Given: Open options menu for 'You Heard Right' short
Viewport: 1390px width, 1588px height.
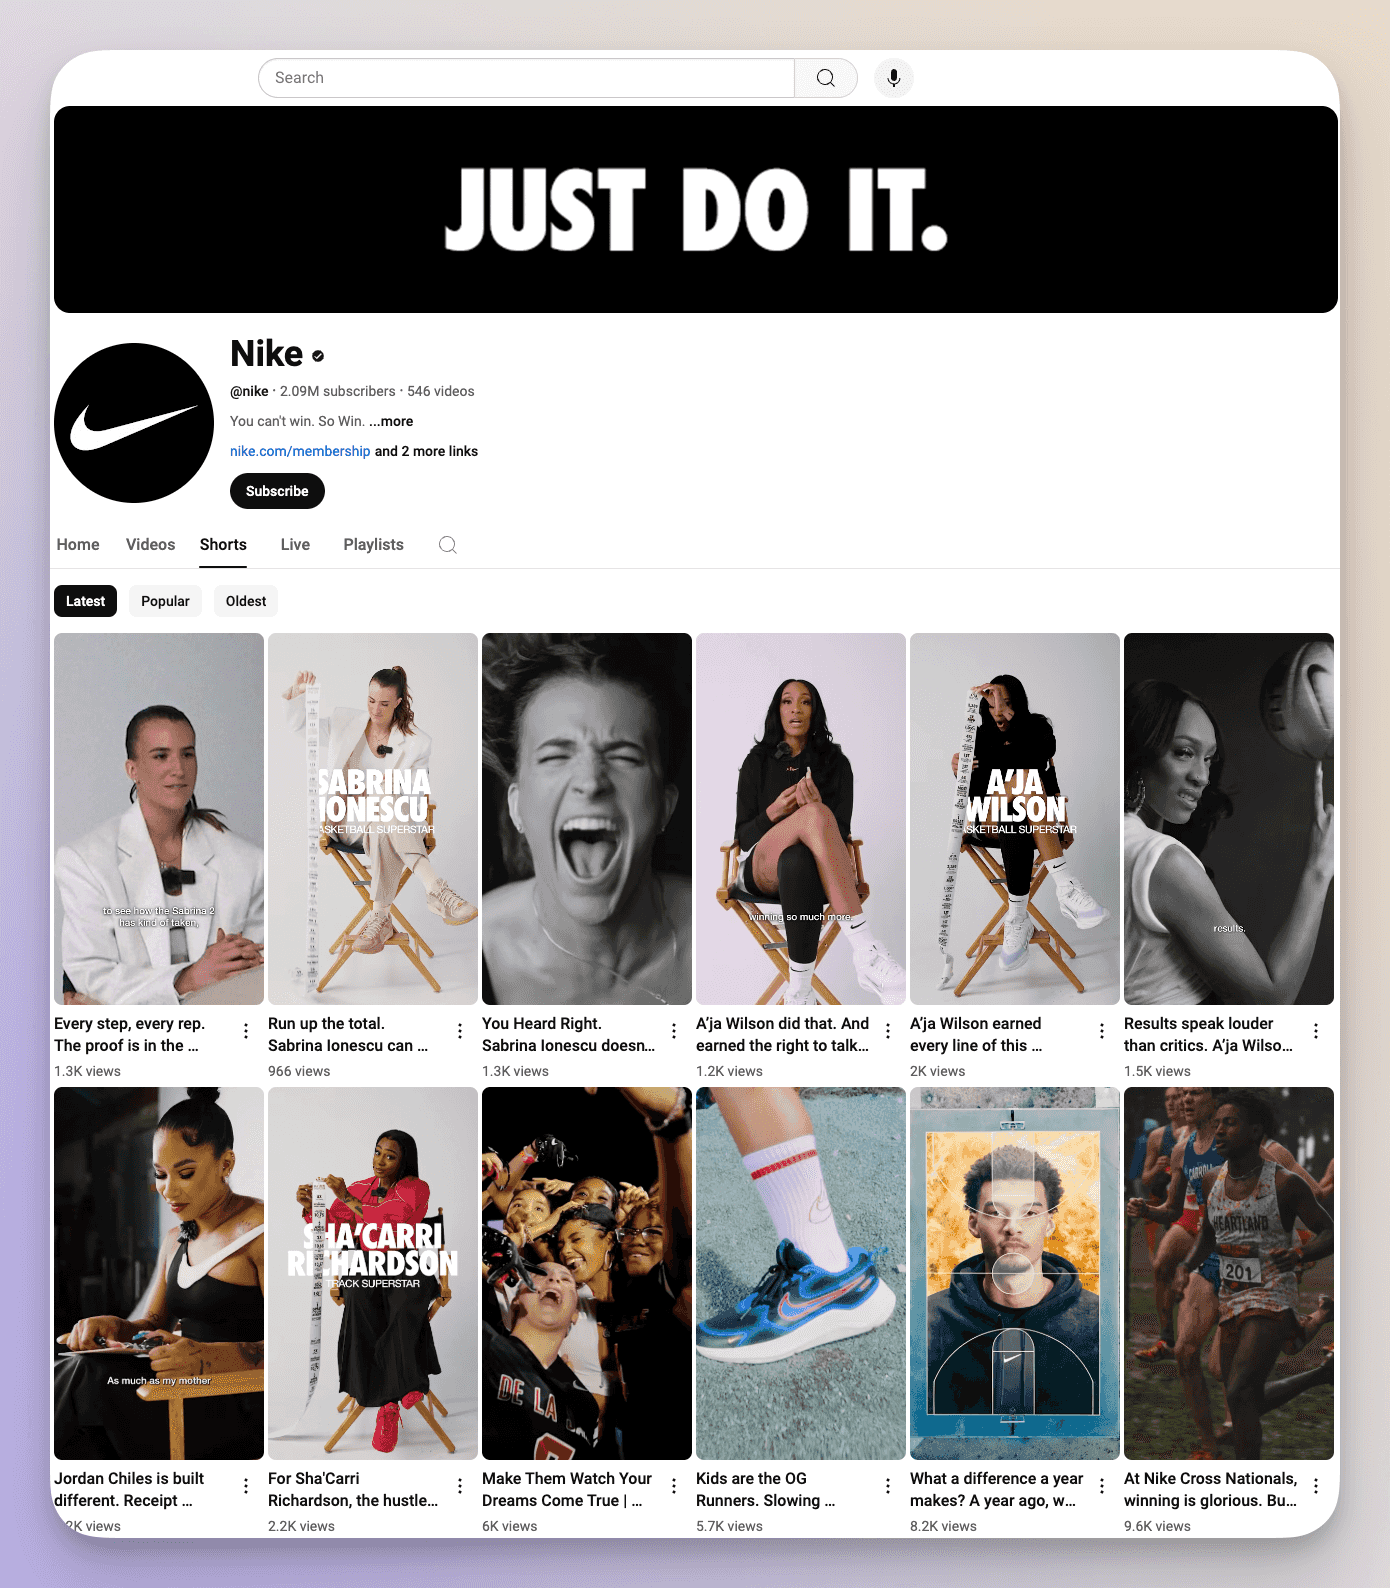Looking at the screenshot, I should (674, 1031).
